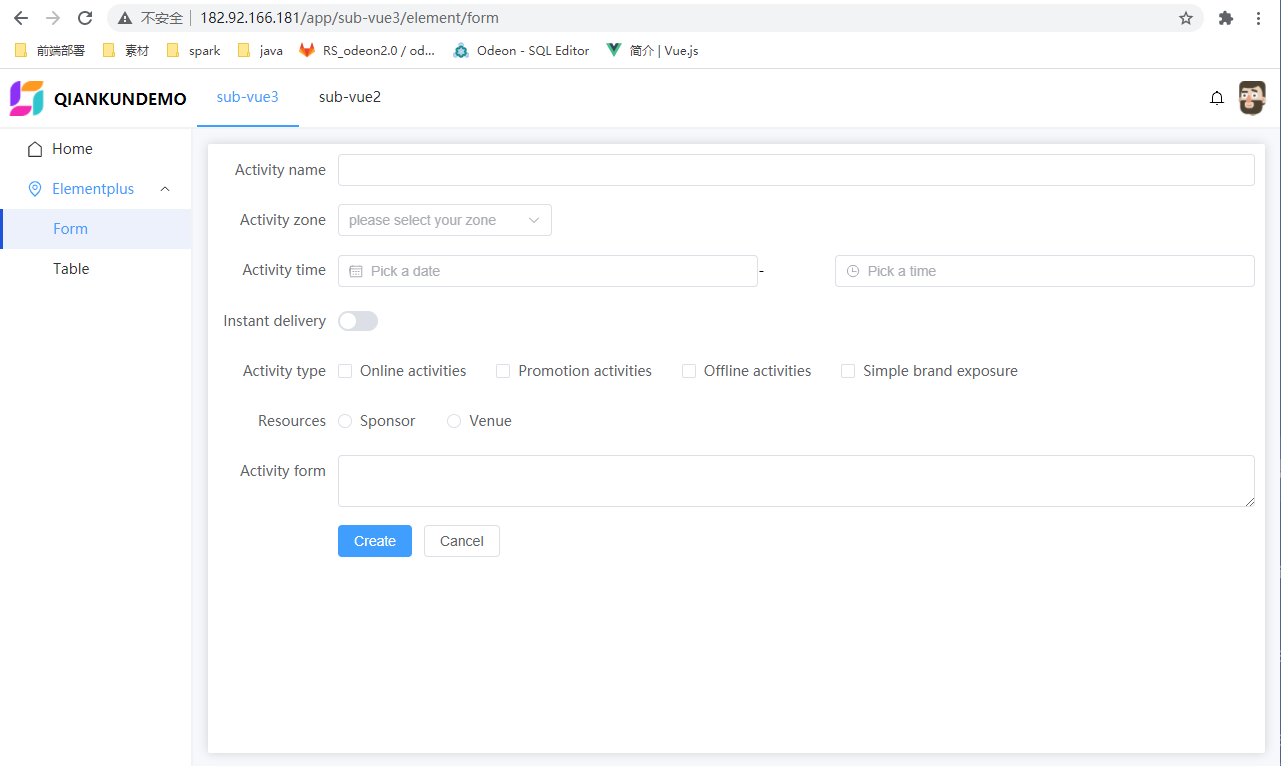Open the 素材 bookmark folder
The width and height of the screenshot is (1281, 766).
[x=125, y=50]
